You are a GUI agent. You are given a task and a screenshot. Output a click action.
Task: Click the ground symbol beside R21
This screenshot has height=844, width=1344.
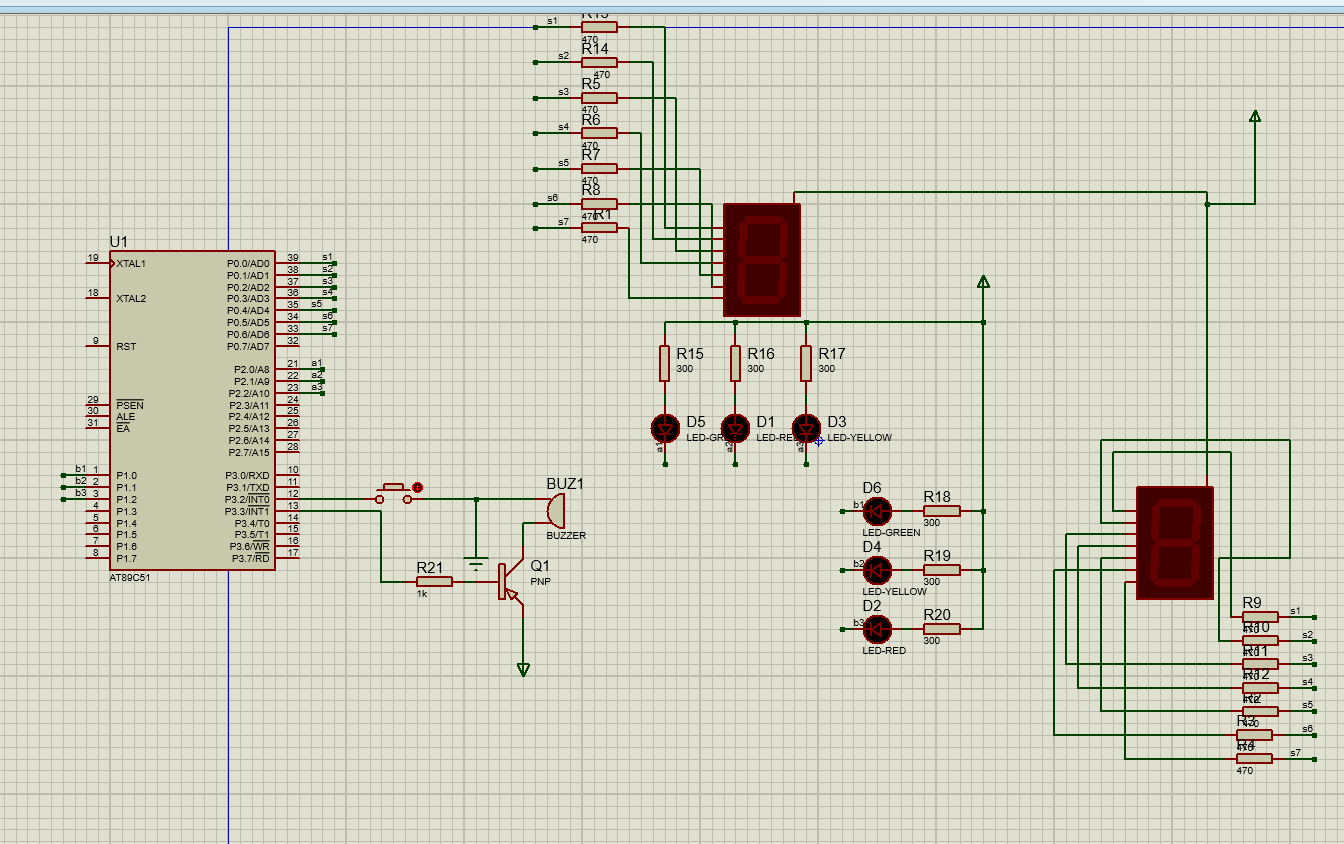[476, 562]
